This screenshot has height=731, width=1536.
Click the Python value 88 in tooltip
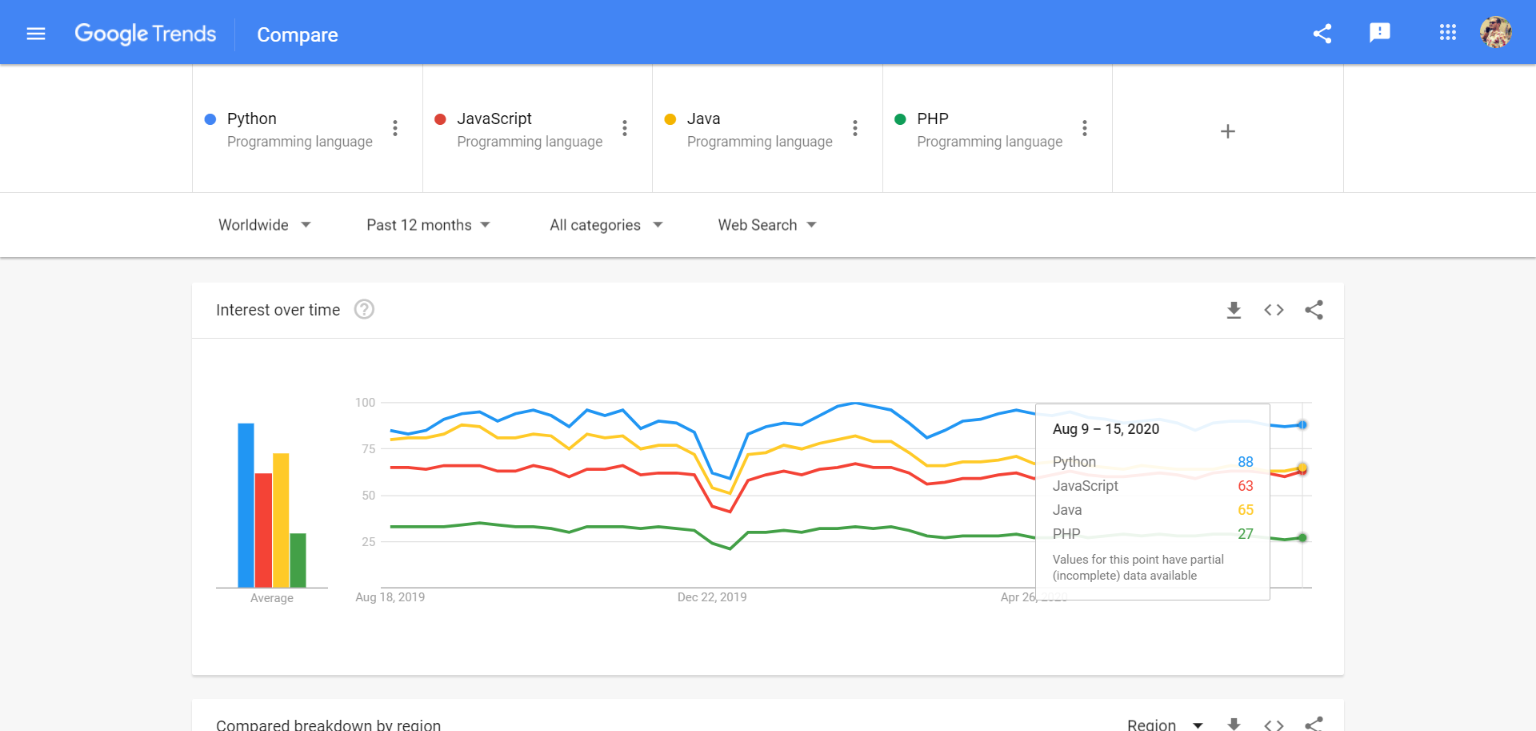(1245, 462)
